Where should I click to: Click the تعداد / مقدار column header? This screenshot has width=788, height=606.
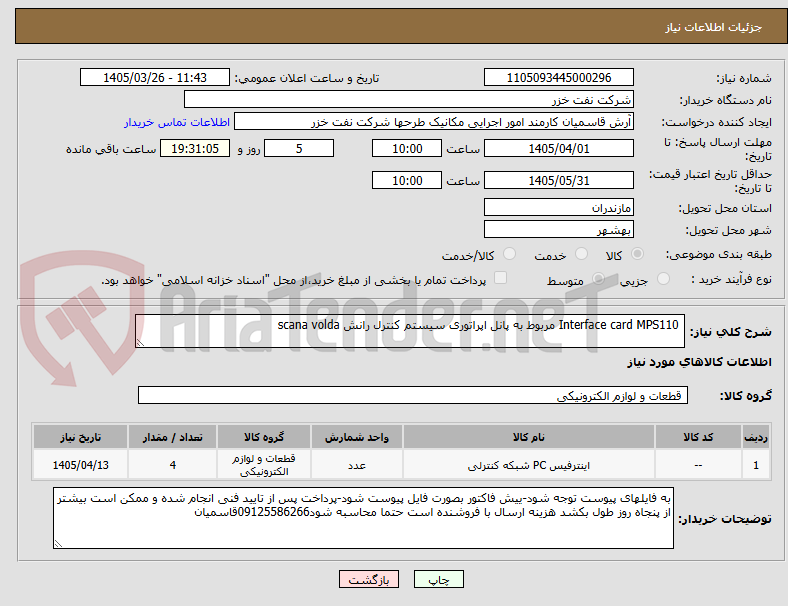172,437
